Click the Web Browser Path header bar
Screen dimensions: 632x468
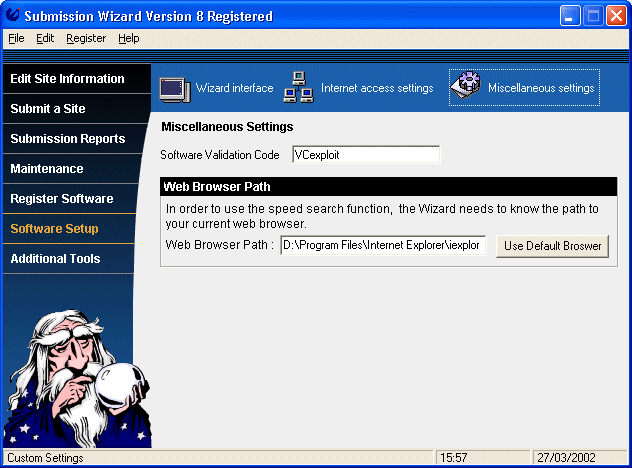click(x=389, y=187)
